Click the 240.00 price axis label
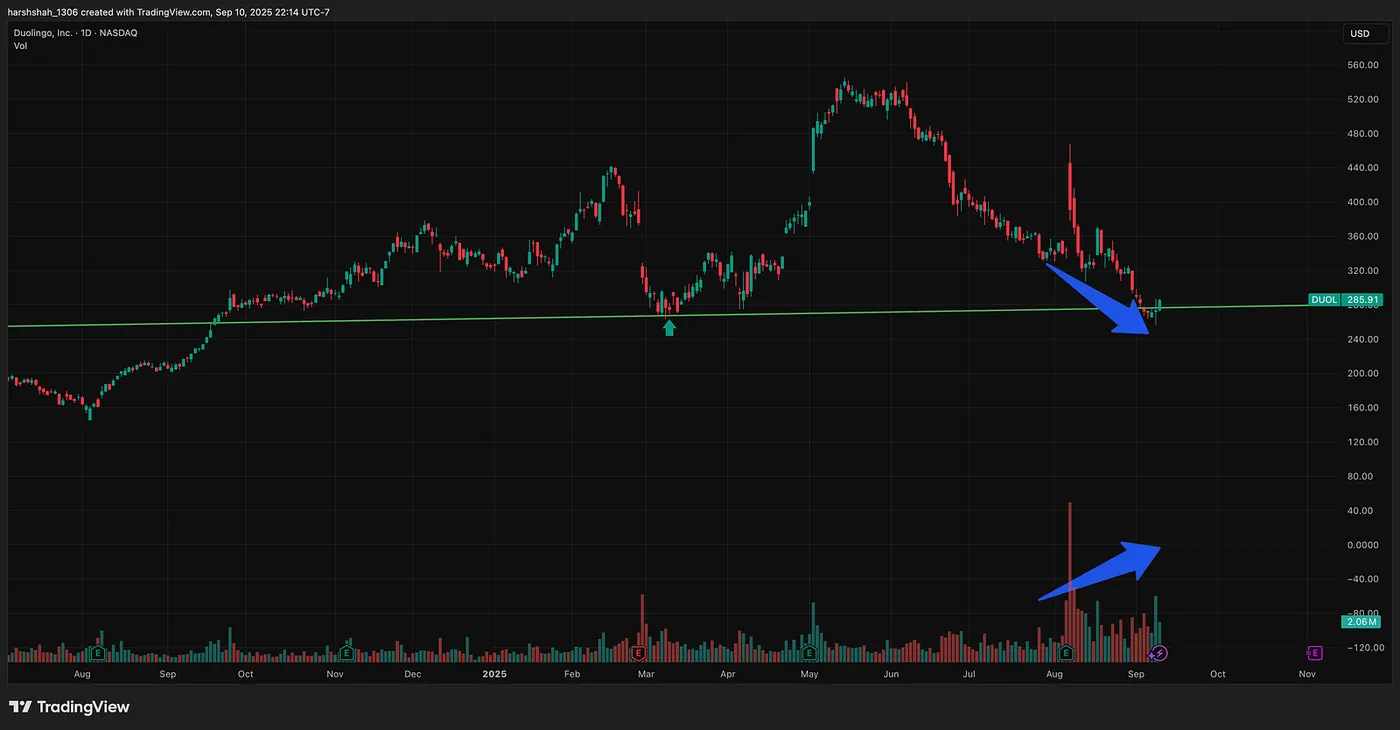Image resolution: width=1400 pixels, height=730 pixels. click(x=1363, y=340)
